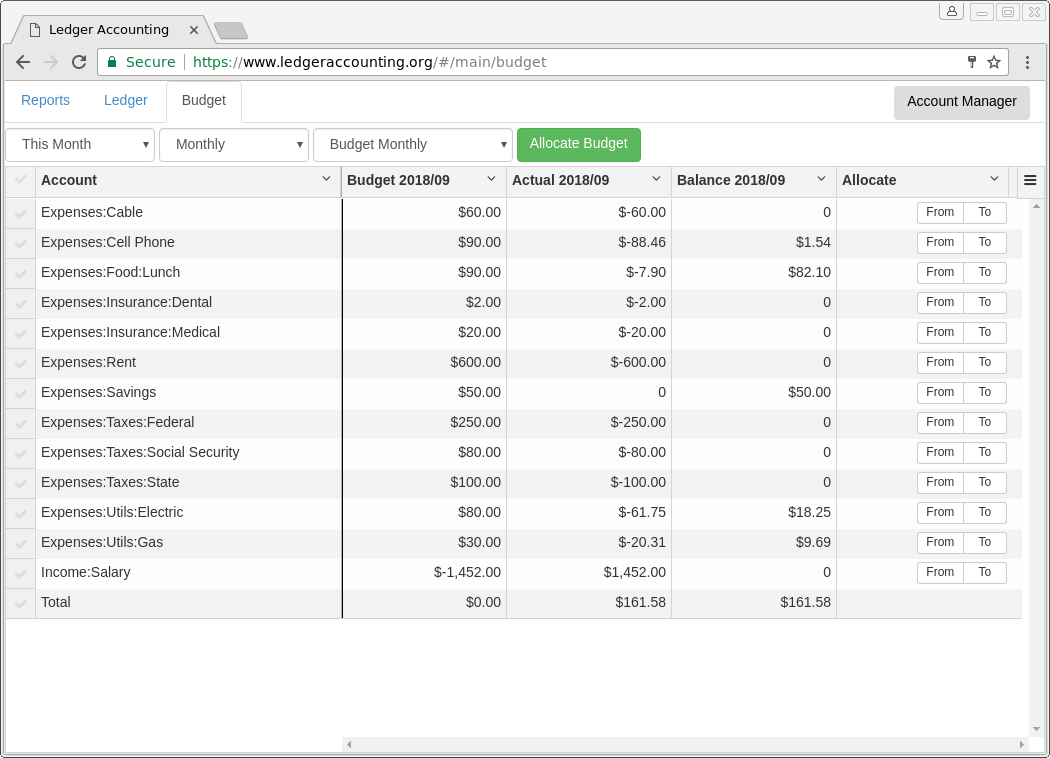Click the horizontal scrollbar at the bottom
Screen dimensions: 1050x758
[x=684, y=745]
